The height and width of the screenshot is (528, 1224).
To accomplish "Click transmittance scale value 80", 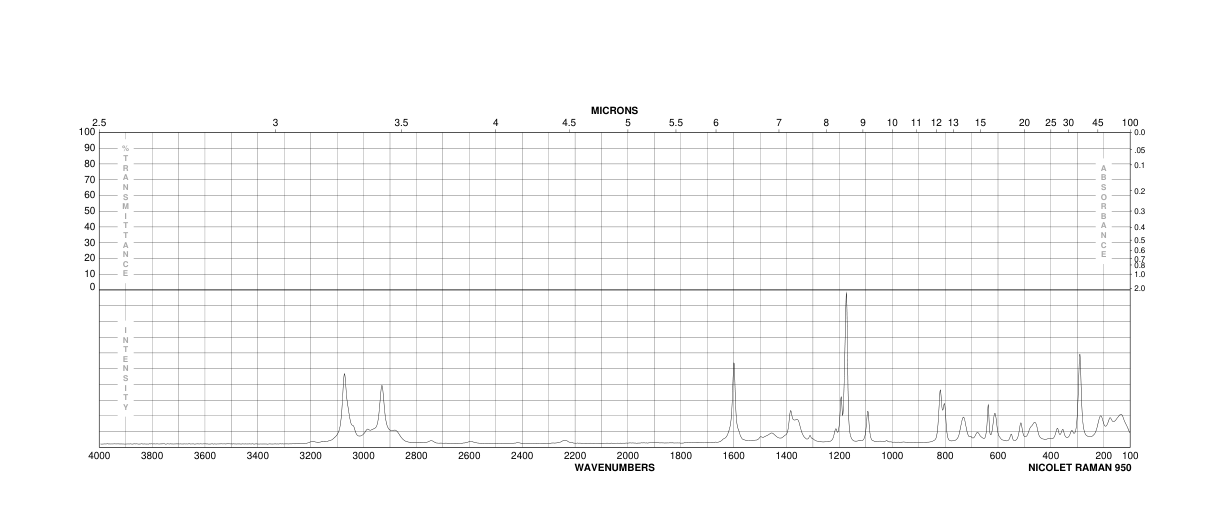I will tap(90, 164).
